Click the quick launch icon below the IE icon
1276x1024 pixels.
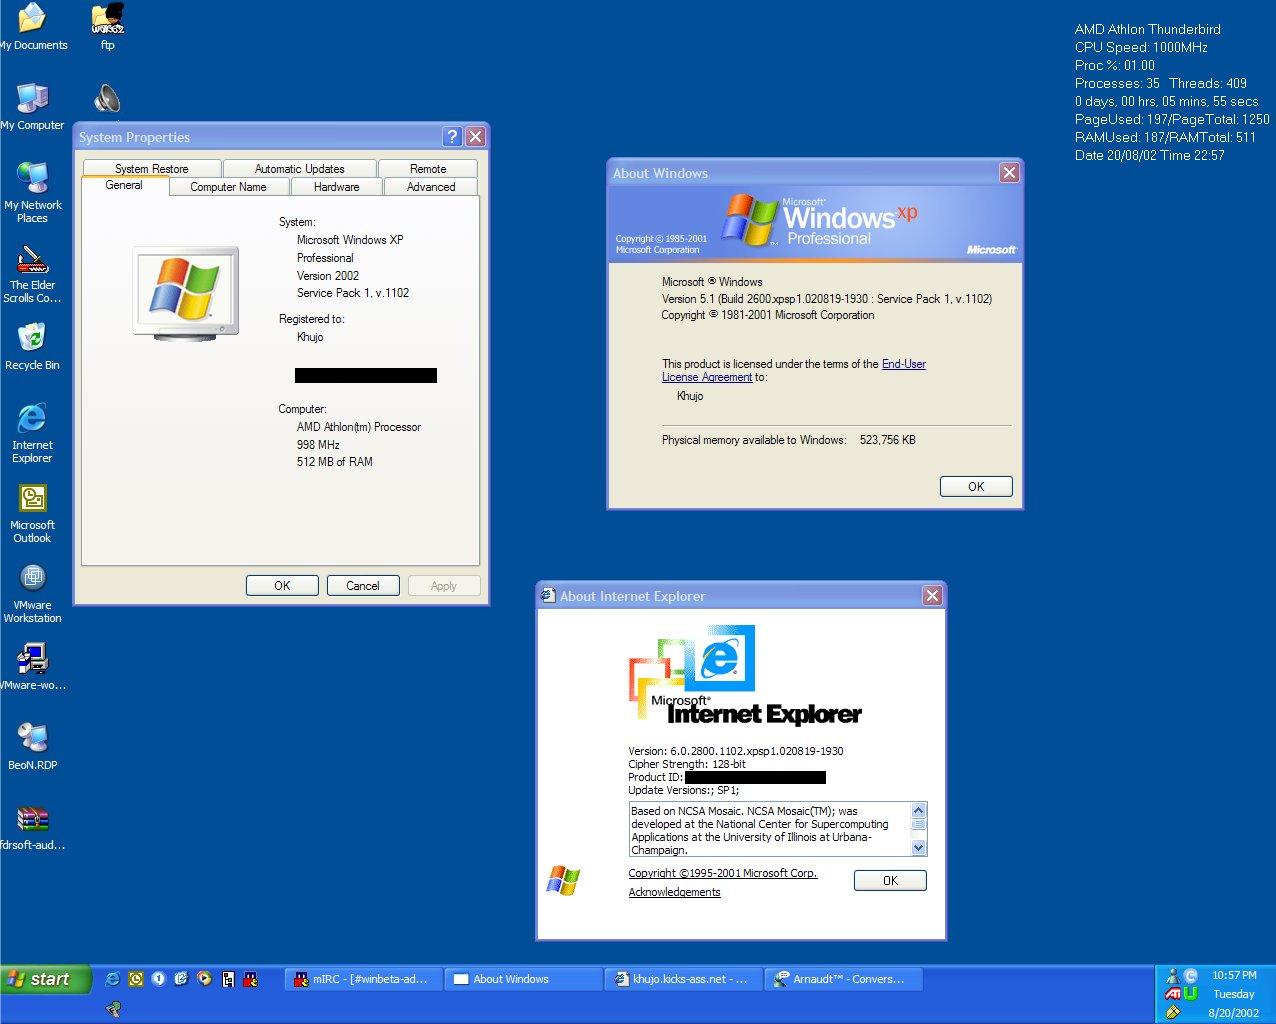tap(114, 1010)
